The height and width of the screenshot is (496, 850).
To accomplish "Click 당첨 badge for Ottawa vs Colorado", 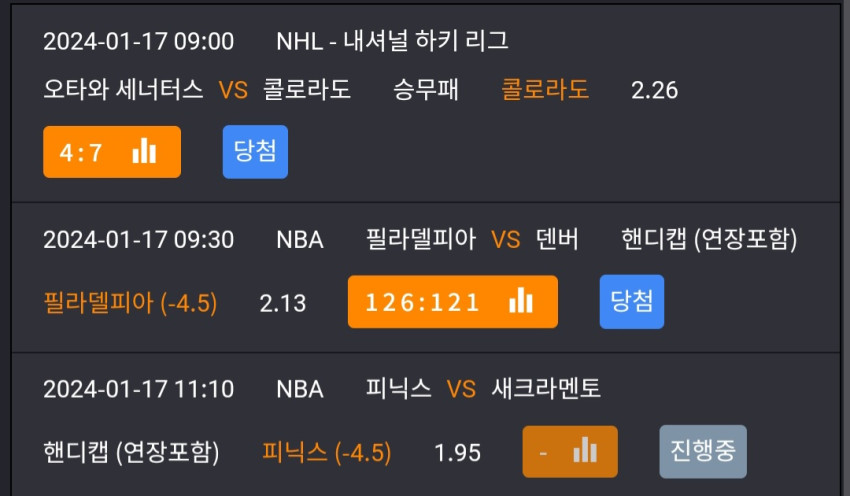I will tap(255, 152).
